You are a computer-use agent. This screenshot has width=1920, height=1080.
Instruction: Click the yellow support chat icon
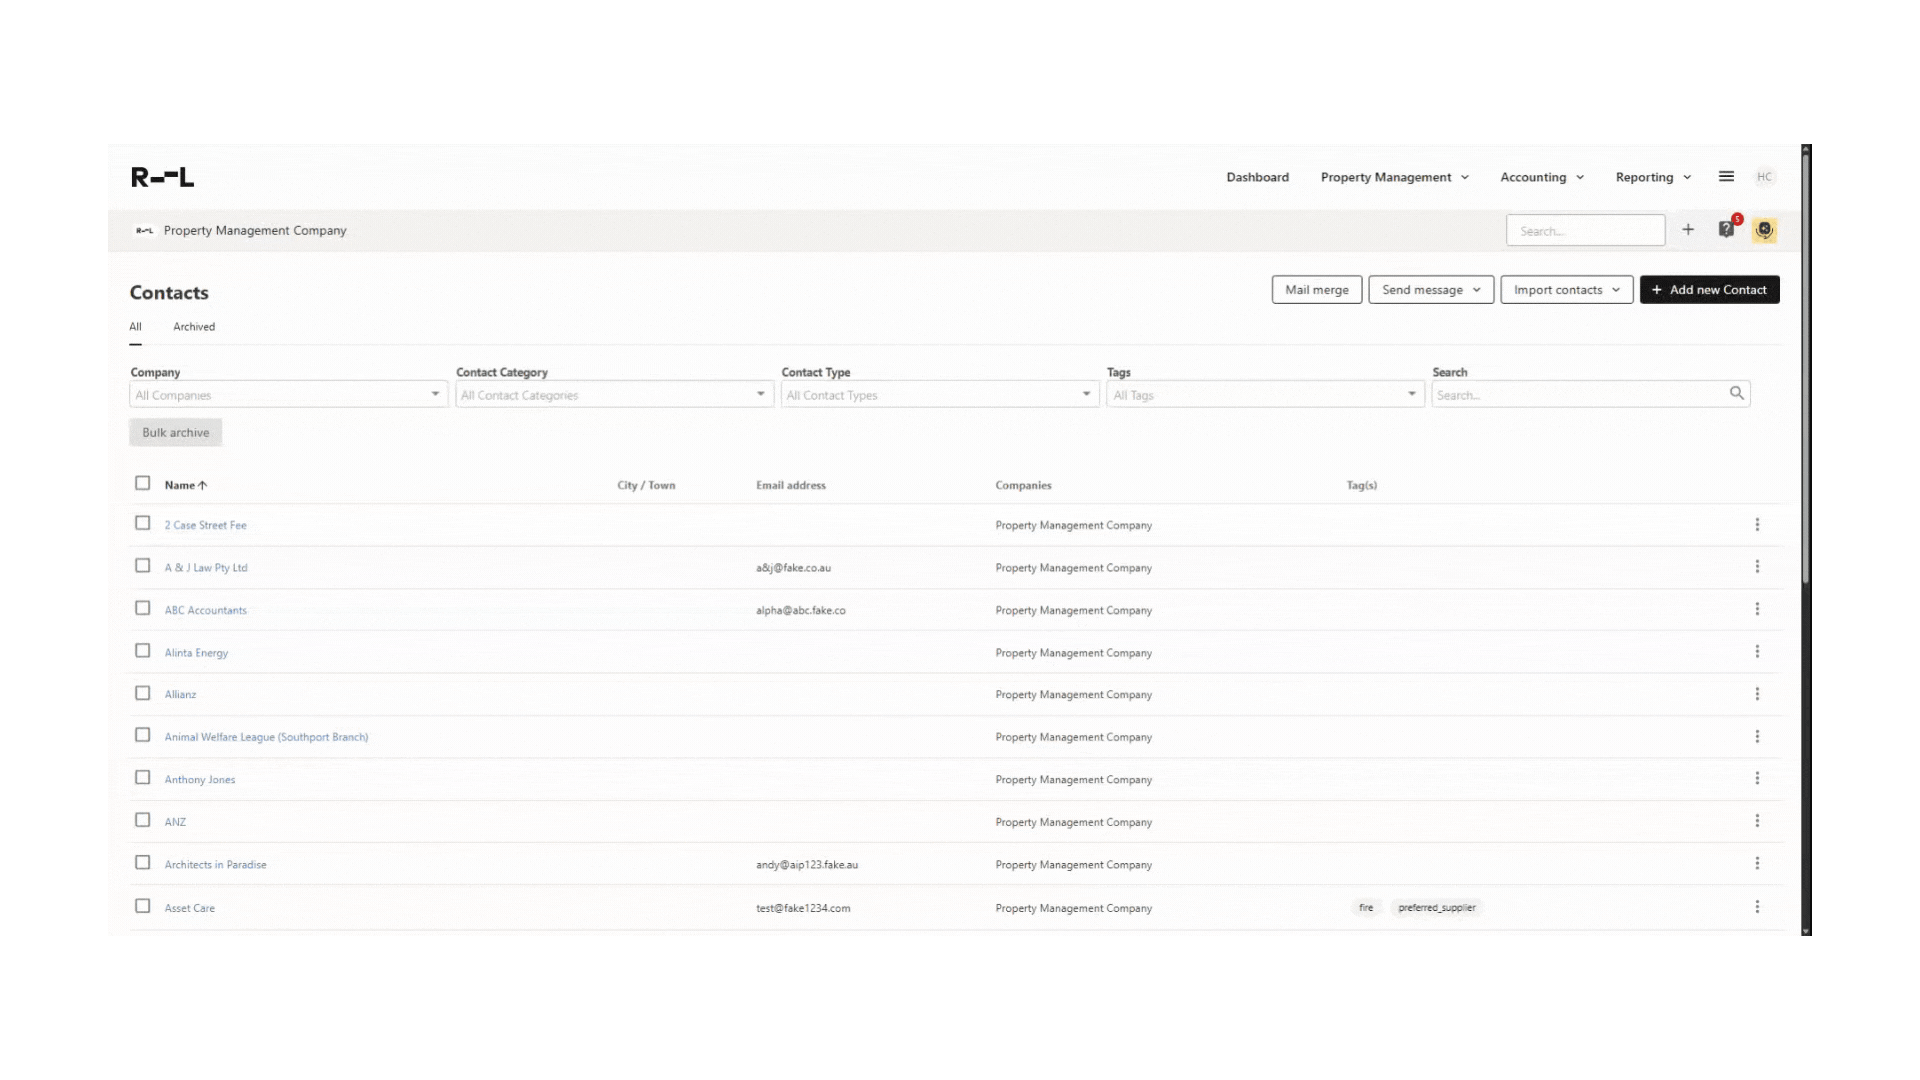[1764, 230]
